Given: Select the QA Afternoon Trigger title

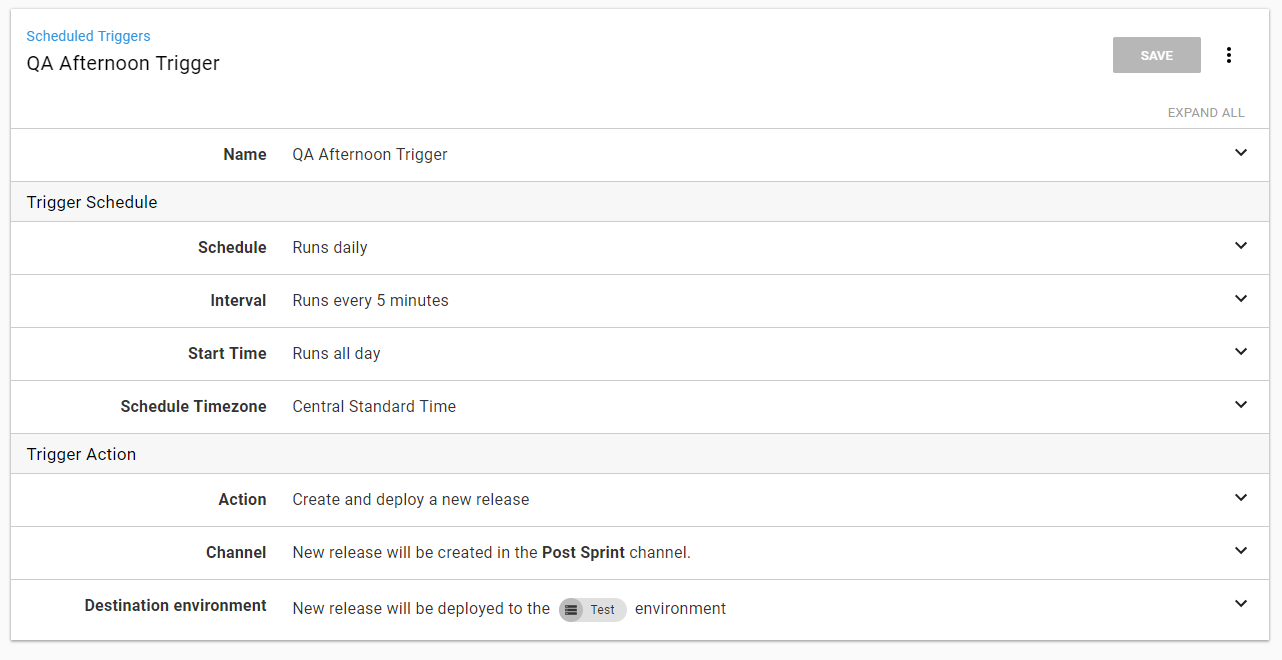Looking at the screenshot, I should pyautogui.click(x=123, y=63).
